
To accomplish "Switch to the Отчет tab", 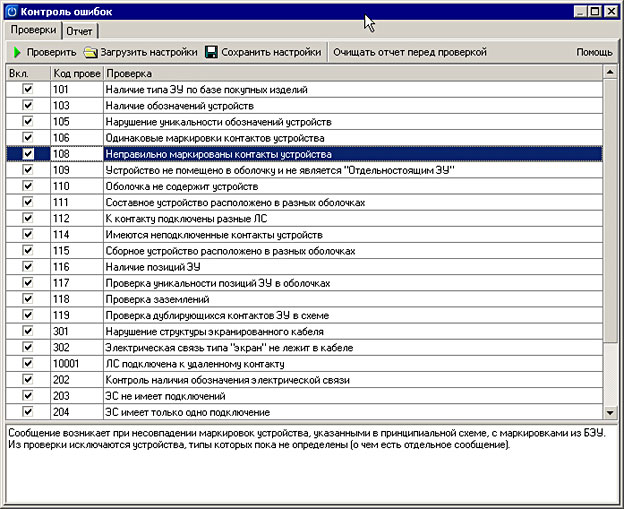I will 79,31.
